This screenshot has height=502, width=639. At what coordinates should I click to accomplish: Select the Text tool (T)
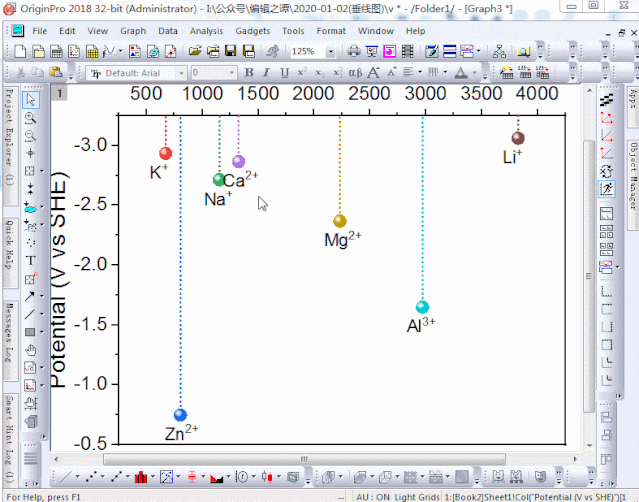point(30,260)
